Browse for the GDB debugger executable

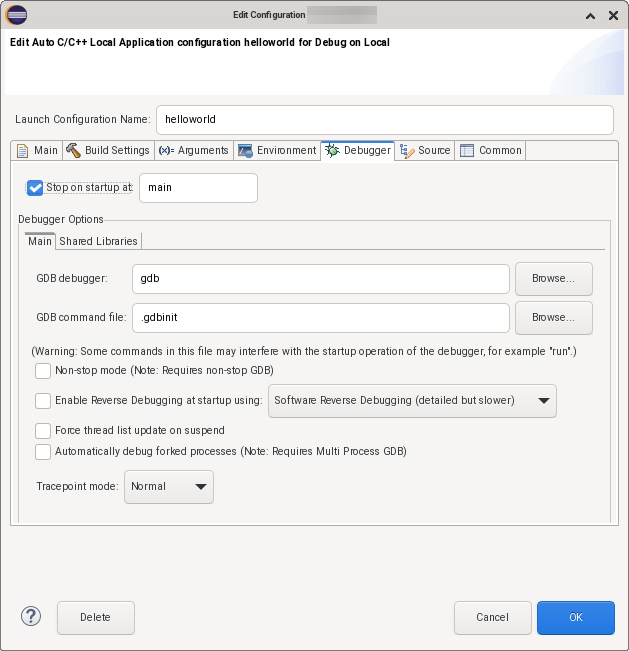(x=553, y=279)
